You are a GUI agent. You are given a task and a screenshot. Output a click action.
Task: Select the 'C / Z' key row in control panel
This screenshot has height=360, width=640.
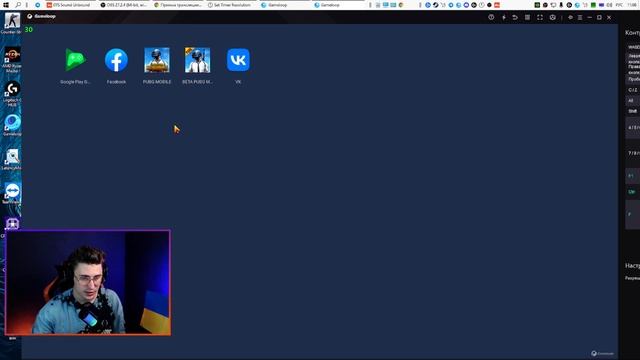point(633,90)
